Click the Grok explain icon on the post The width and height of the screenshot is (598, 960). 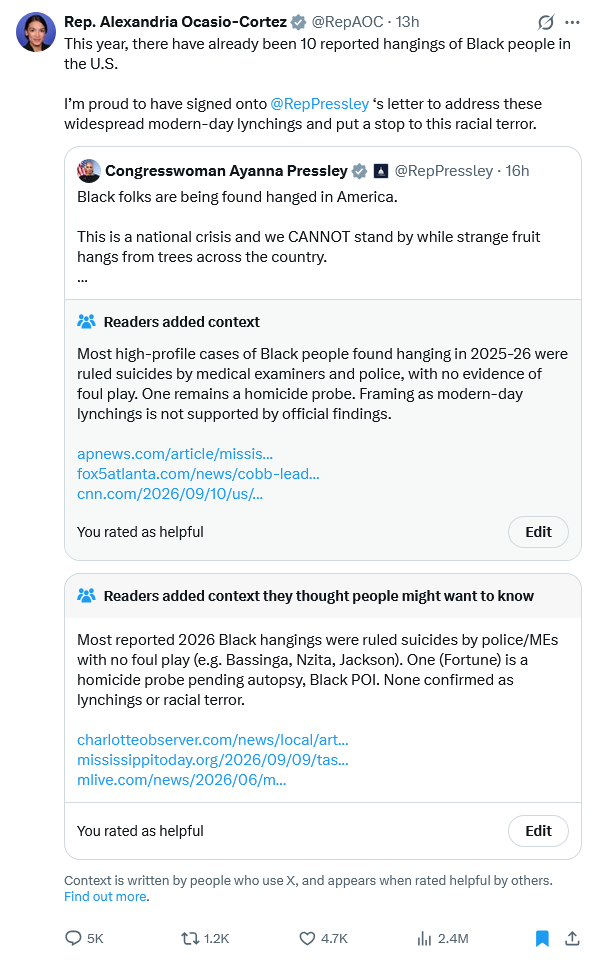[545, 23]
